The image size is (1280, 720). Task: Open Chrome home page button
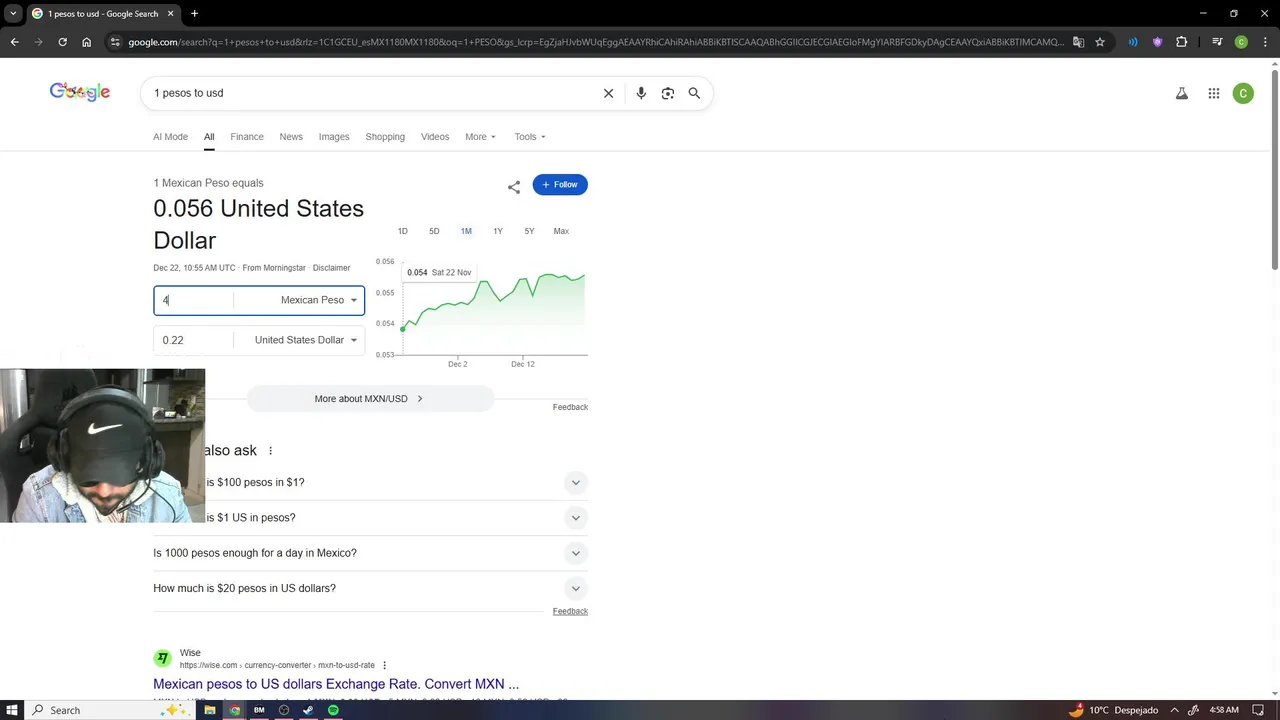[87, 42]
